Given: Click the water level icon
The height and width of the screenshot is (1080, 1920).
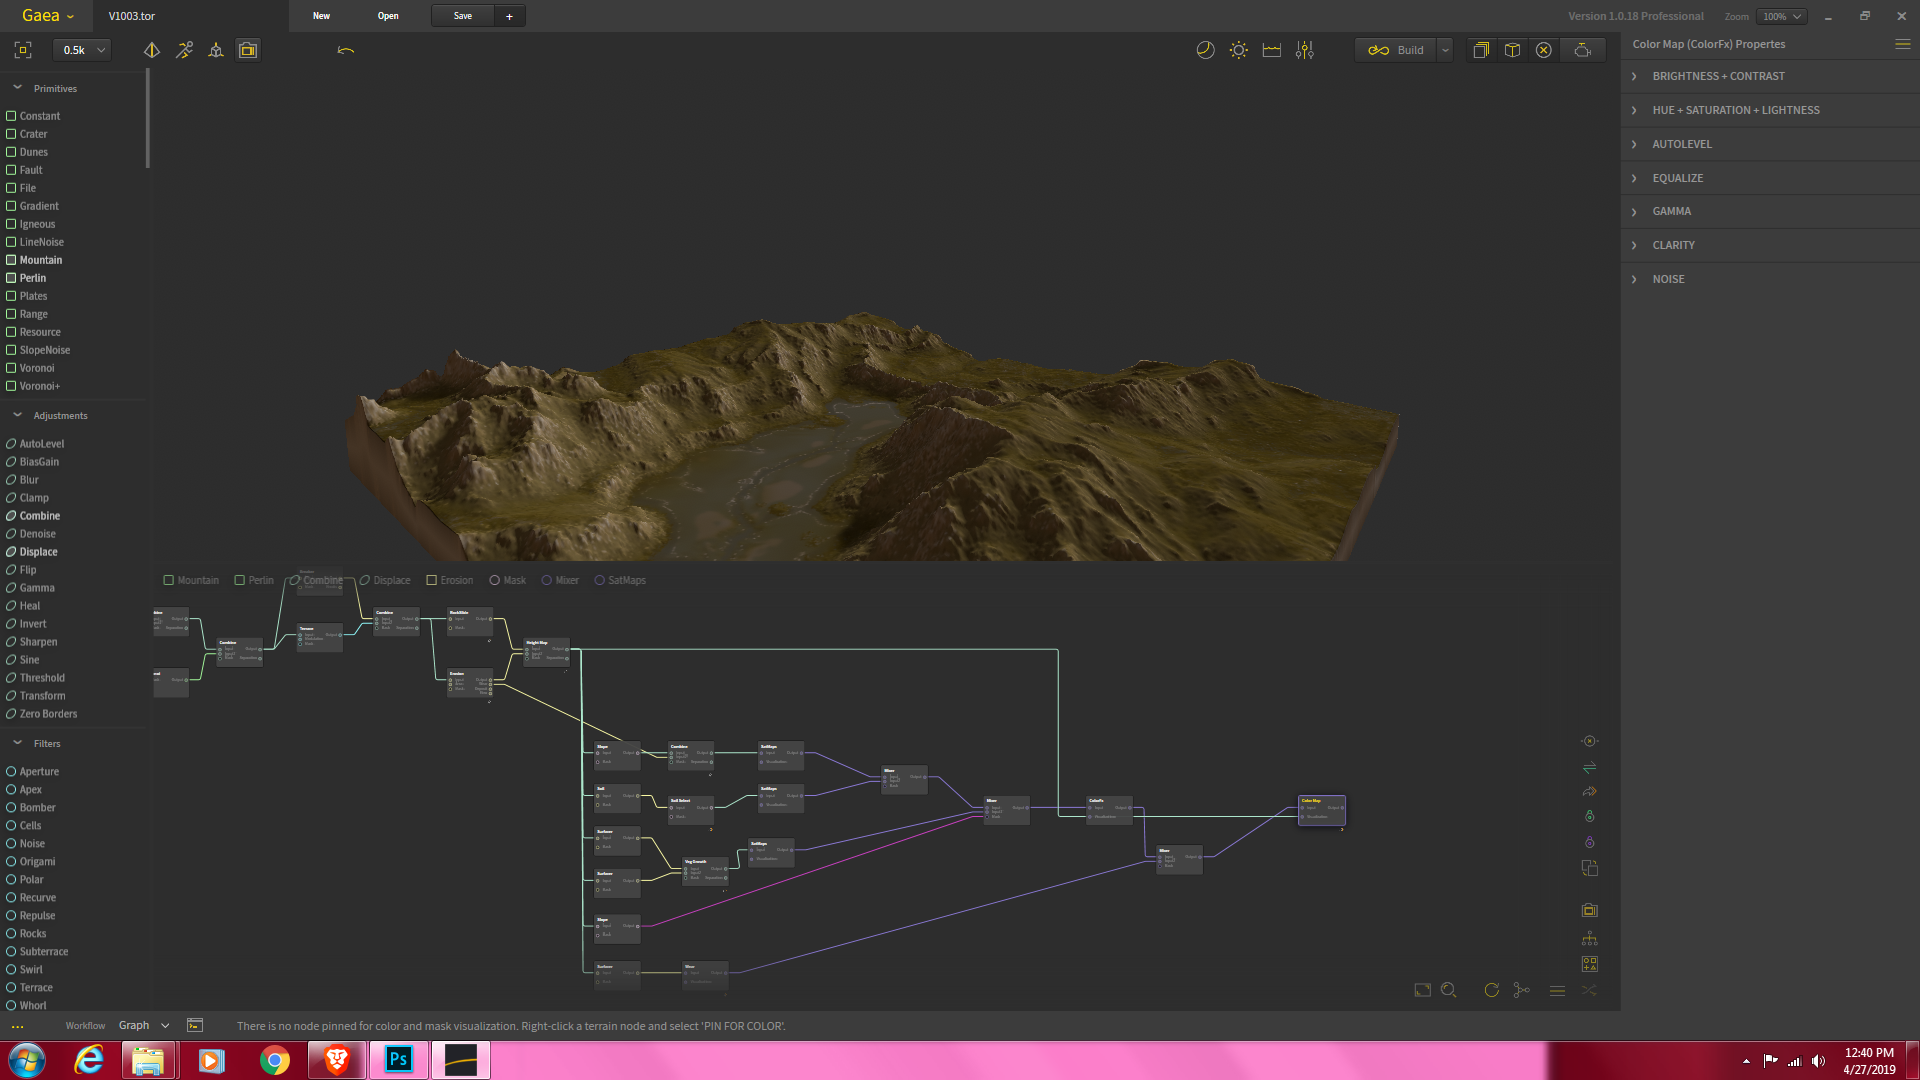Looking at the screenshot, I should click(x=1271, y=50).
